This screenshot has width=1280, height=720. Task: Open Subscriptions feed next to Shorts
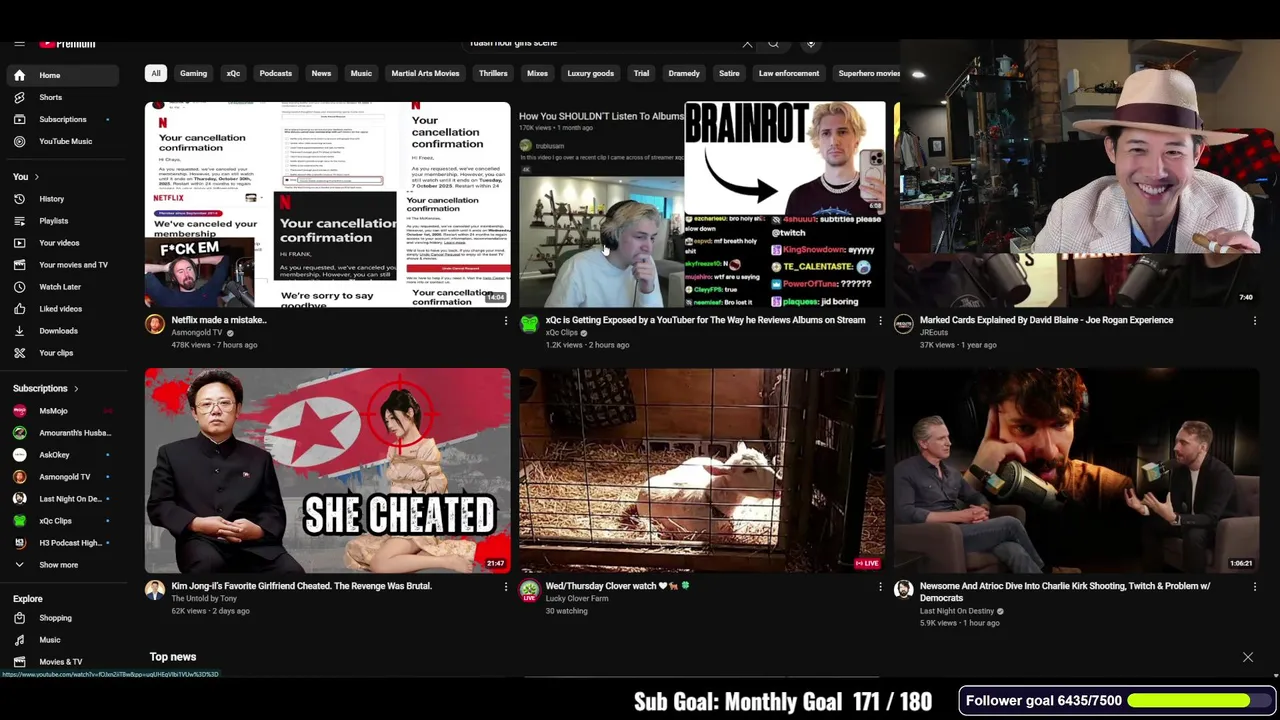(63, 119)
